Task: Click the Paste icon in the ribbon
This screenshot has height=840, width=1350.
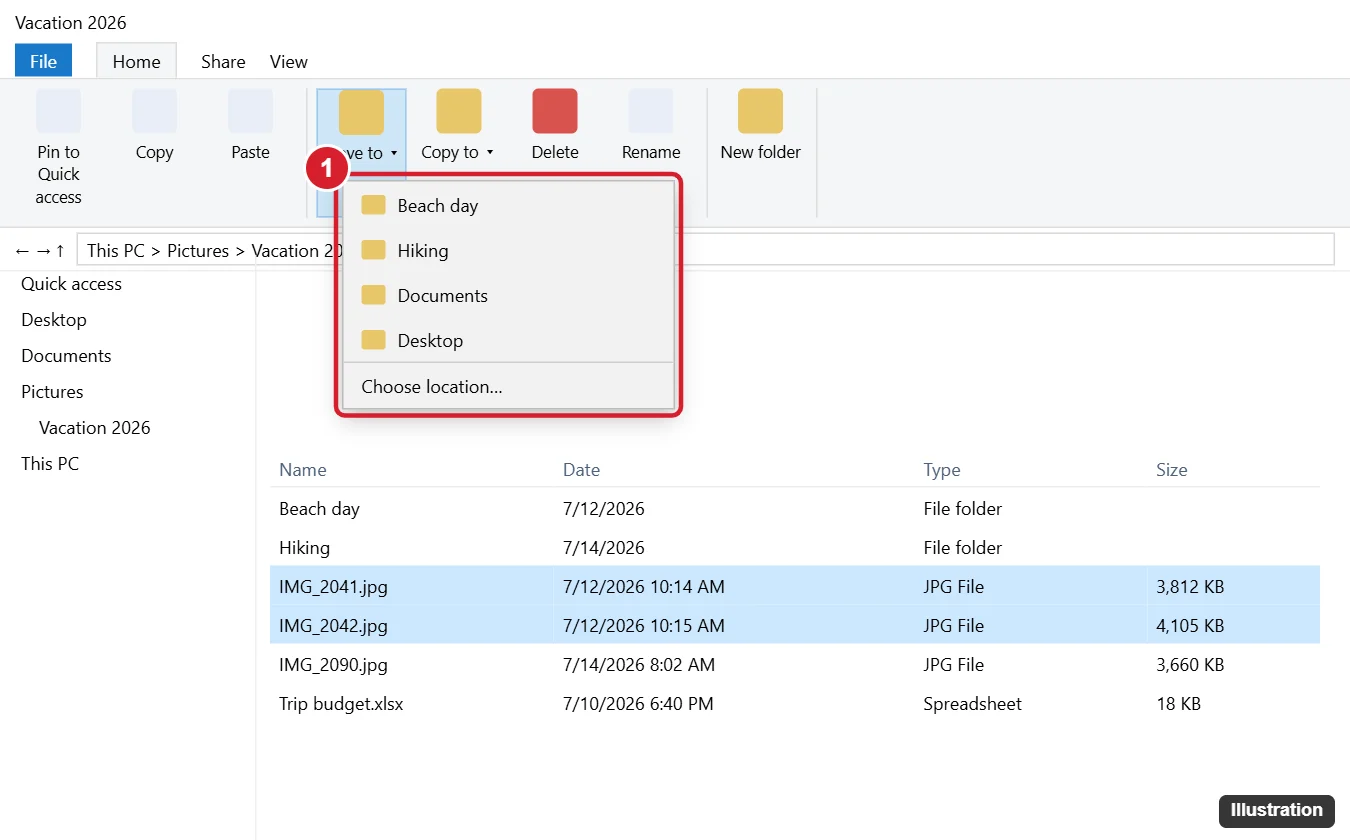Action: pos(250,111)
